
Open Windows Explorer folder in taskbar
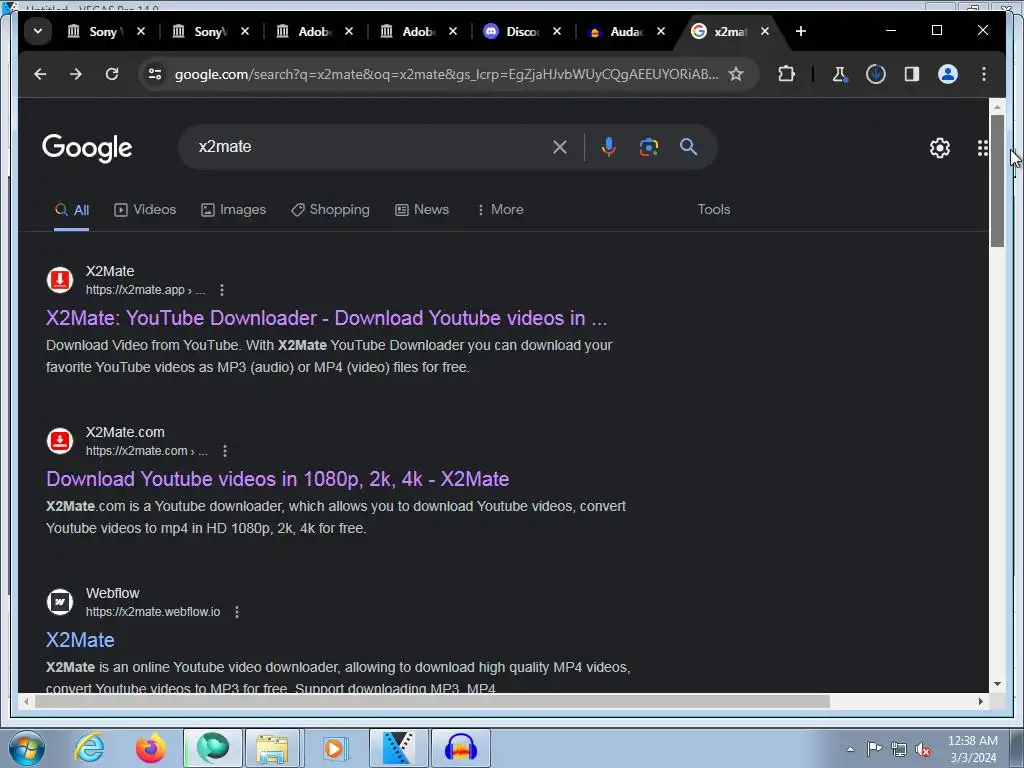tap(272, 748)
